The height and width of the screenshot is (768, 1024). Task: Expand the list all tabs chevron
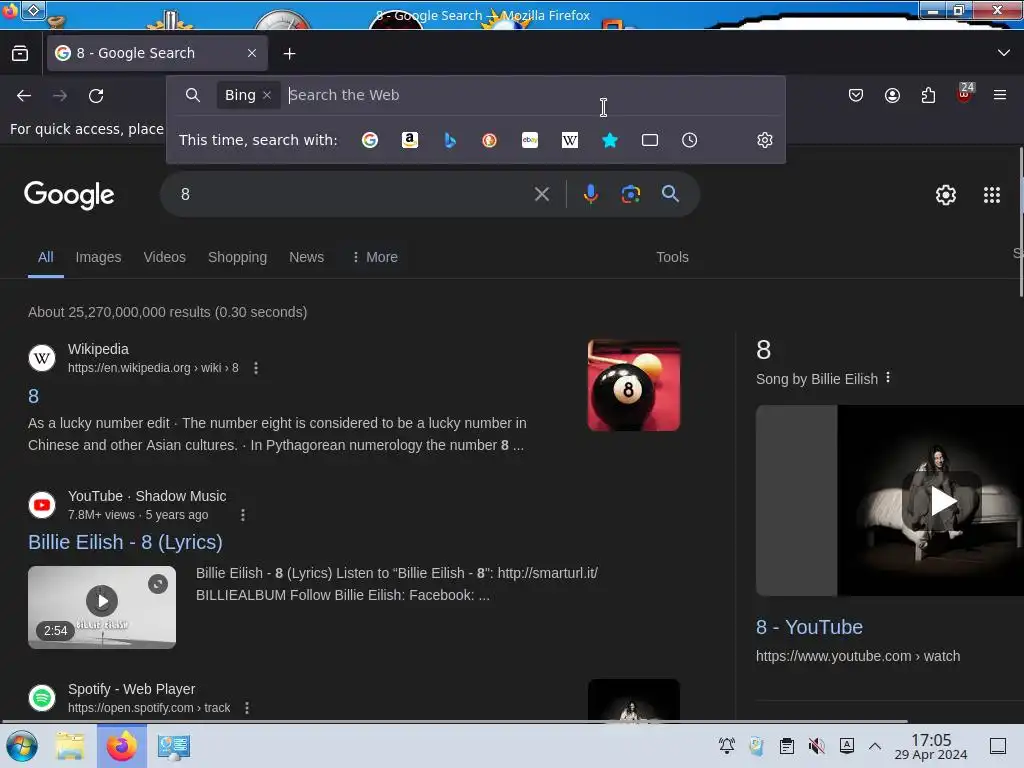tap(1004, 53)
